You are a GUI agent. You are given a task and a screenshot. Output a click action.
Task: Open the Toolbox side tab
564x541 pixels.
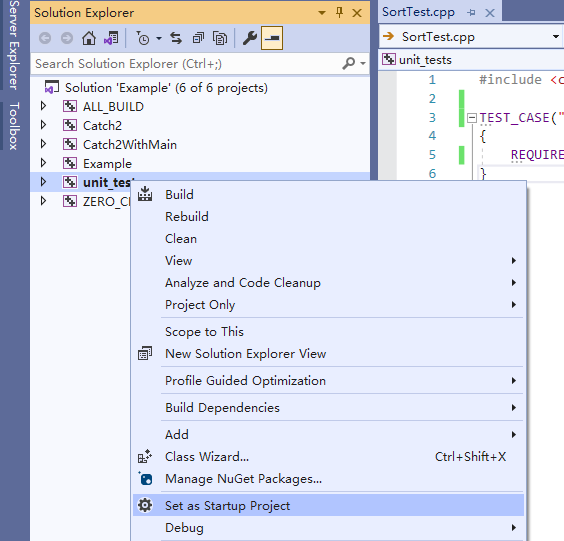[14, 126]
